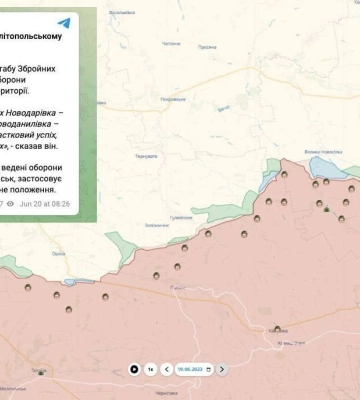Click the Чернігівка town label
Viewport: 360px width, 400px height.
click(x=166, y=393)
